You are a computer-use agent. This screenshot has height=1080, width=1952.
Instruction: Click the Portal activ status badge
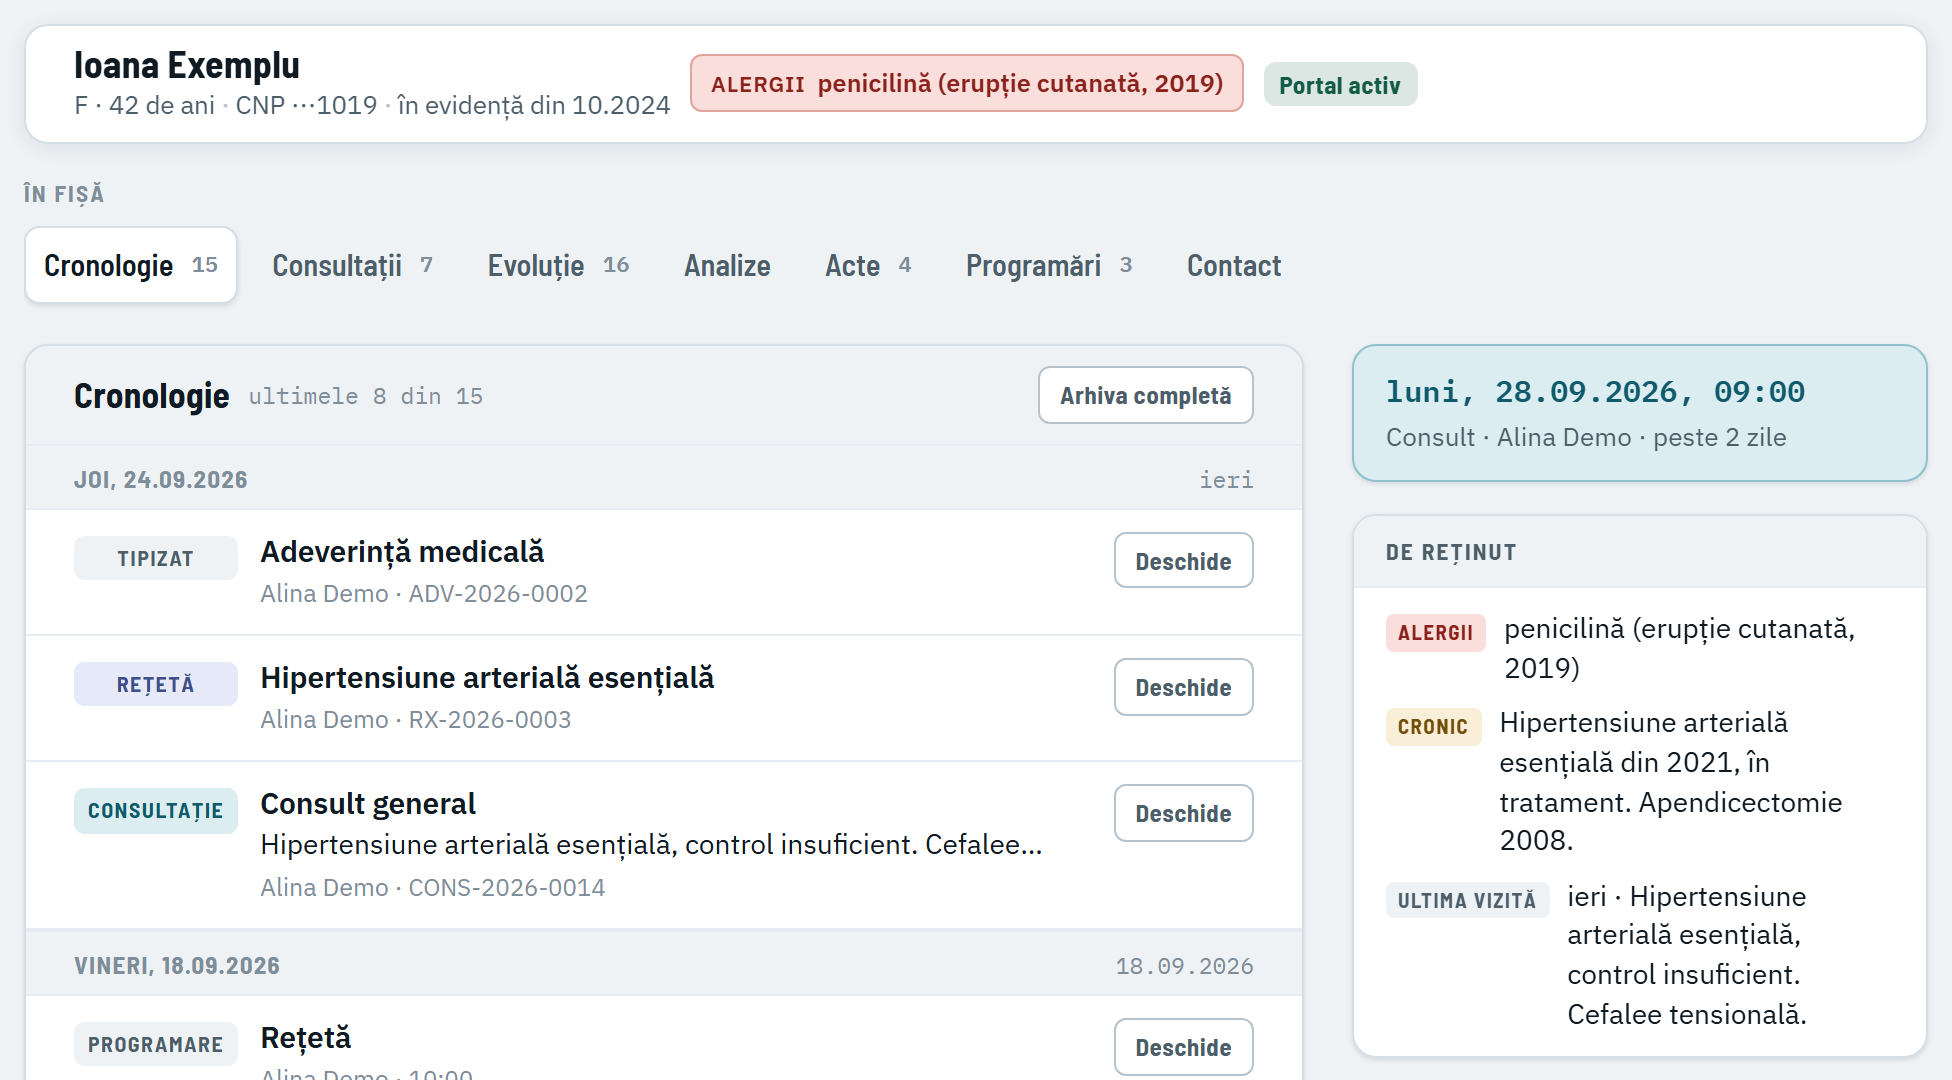(1340, 85)
